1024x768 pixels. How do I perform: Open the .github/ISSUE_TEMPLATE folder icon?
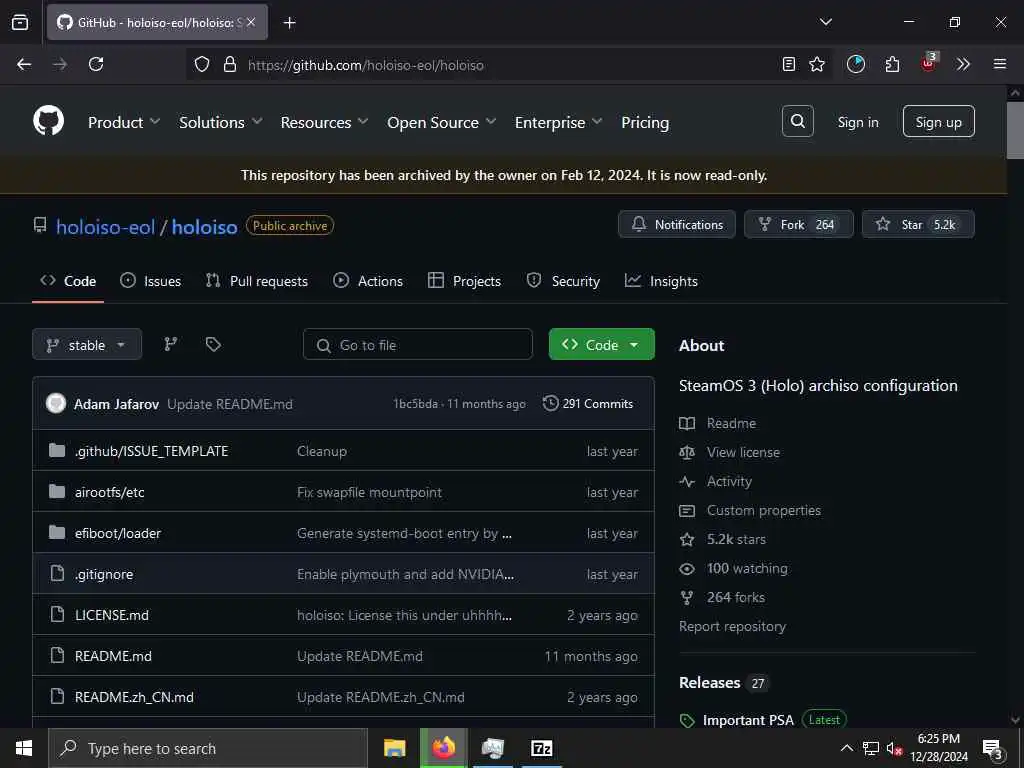point(57,450)
